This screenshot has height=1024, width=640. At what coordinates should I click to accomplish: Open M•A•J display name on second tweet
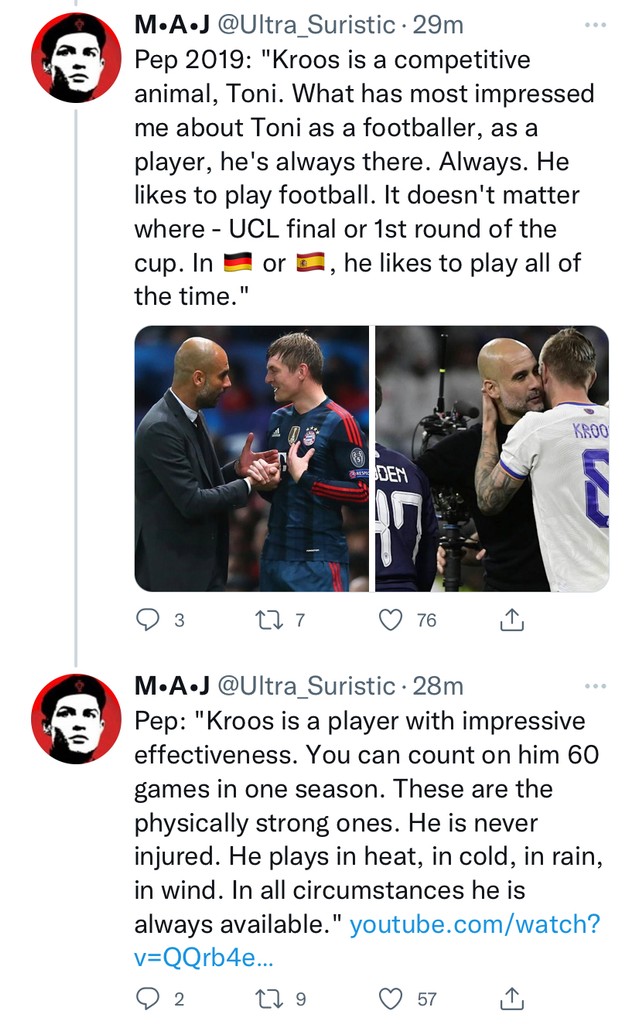click(x=172, y=686)
